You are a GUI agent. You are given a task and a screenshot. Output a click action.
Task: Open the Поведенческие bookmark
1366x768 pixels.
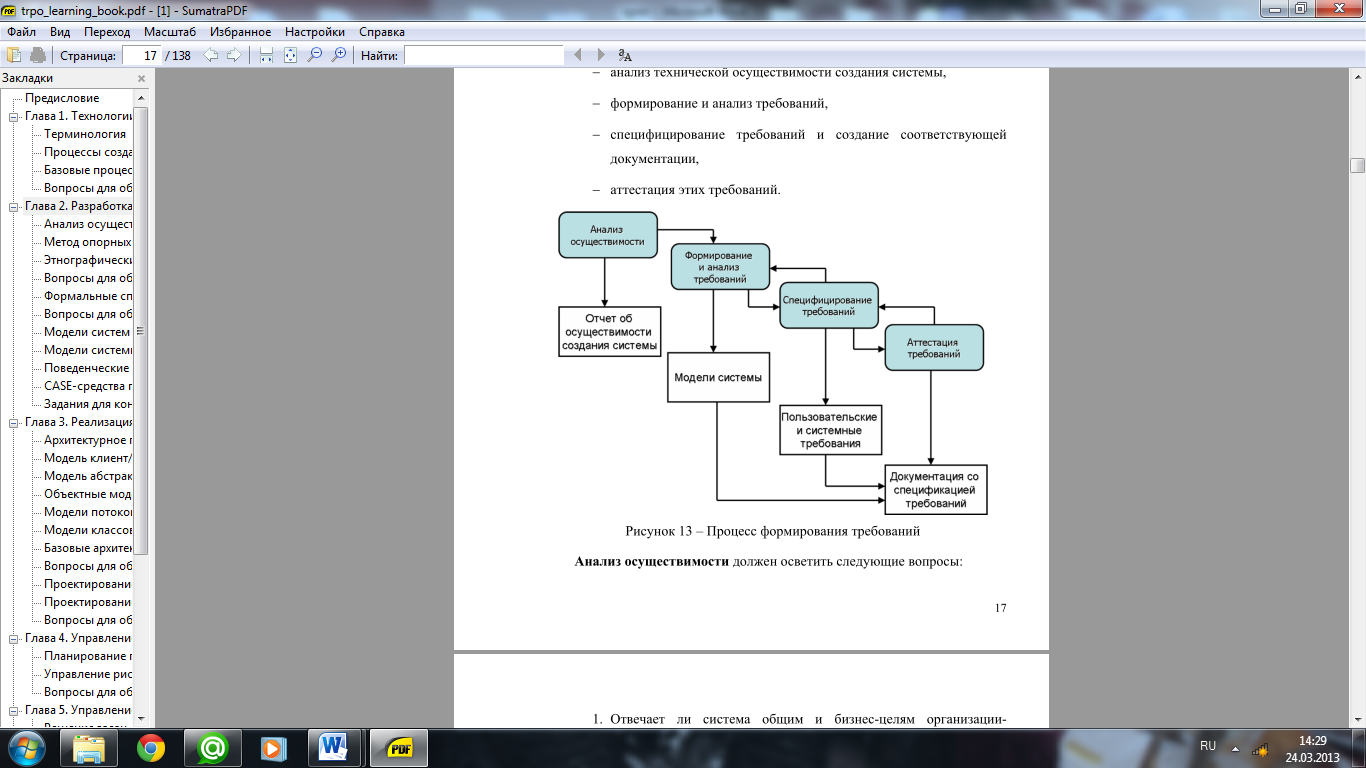click(88, 368)
